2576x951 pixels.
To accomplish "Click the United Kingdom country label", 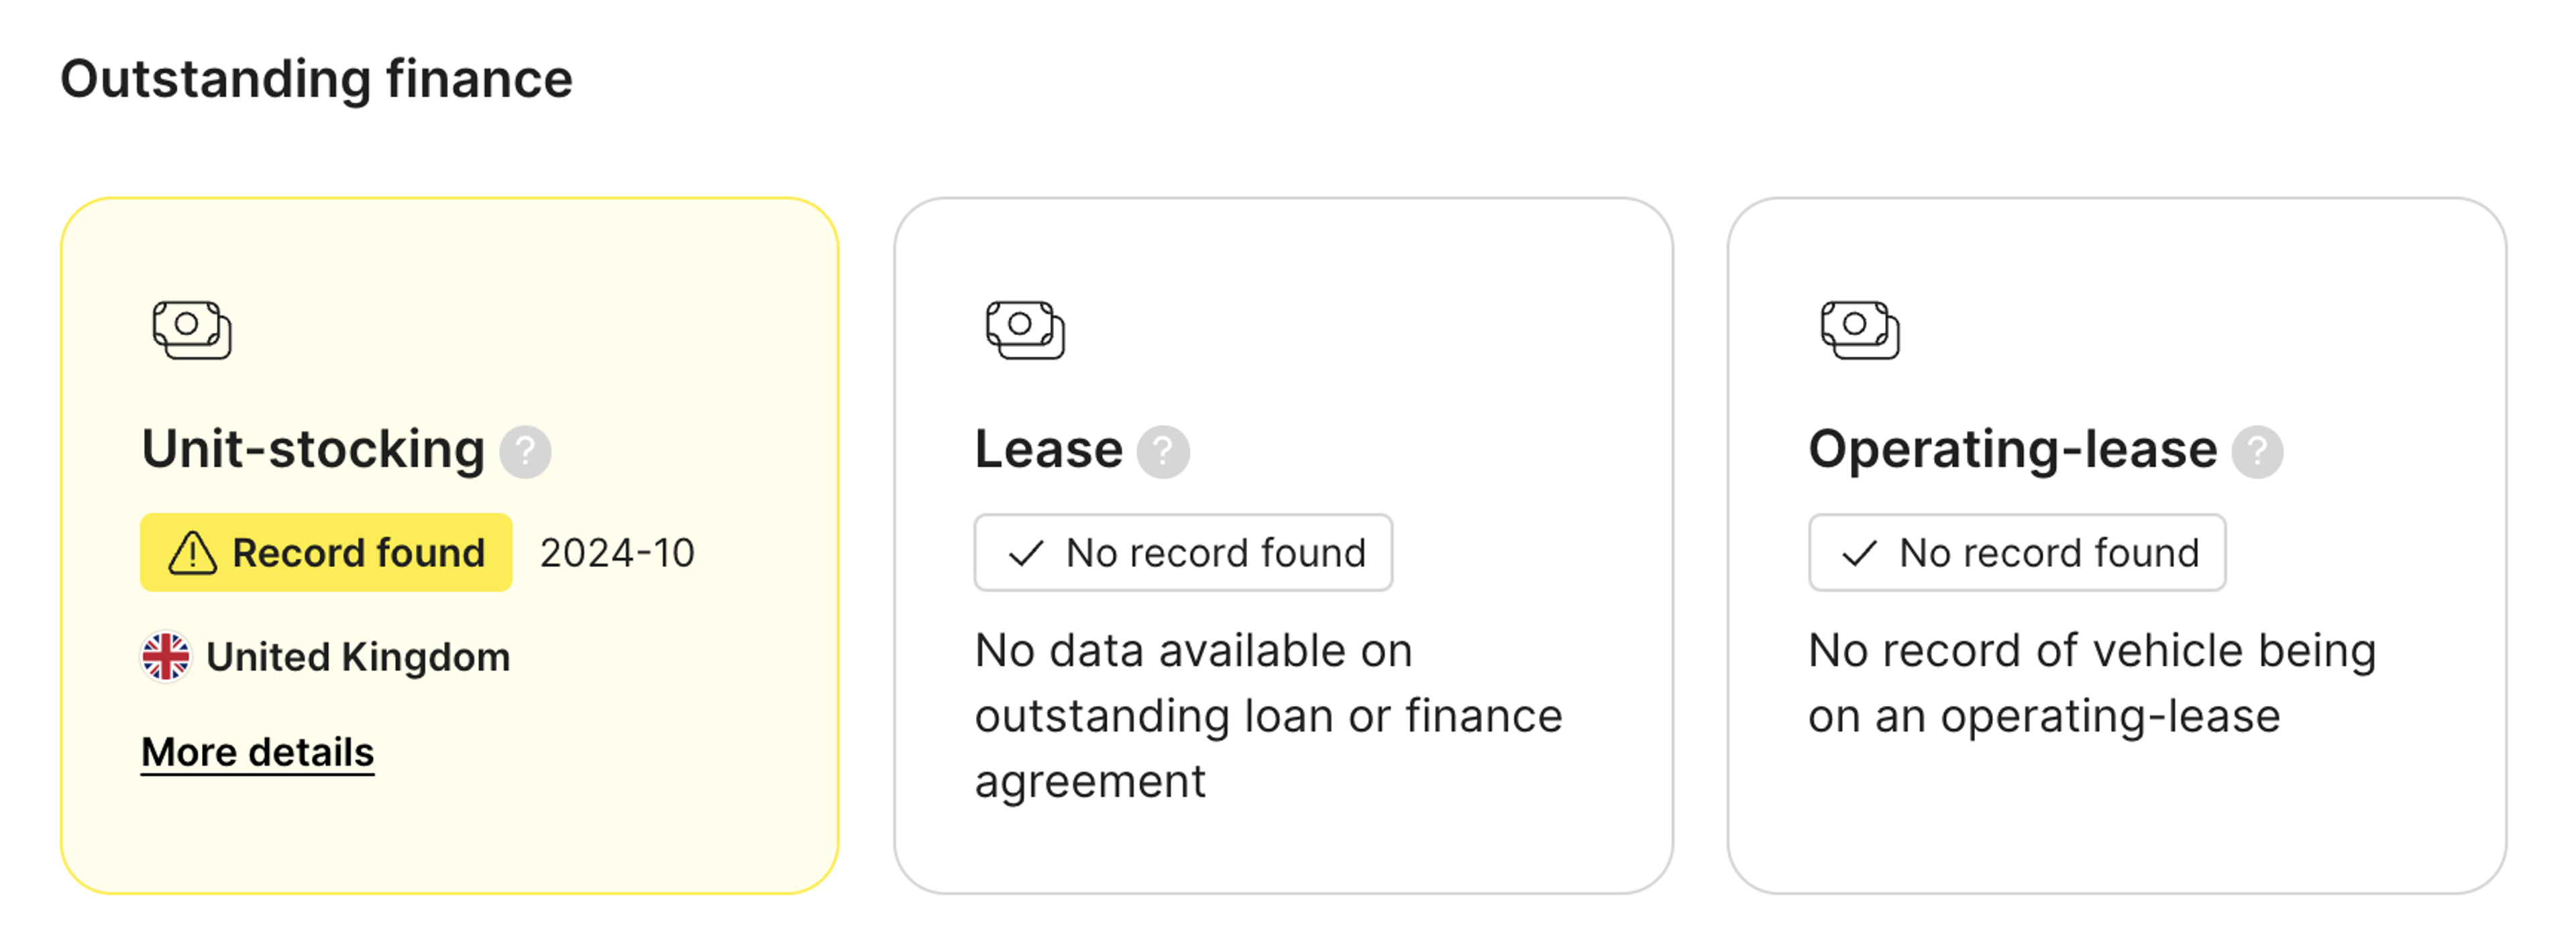I will click(358, 657).
